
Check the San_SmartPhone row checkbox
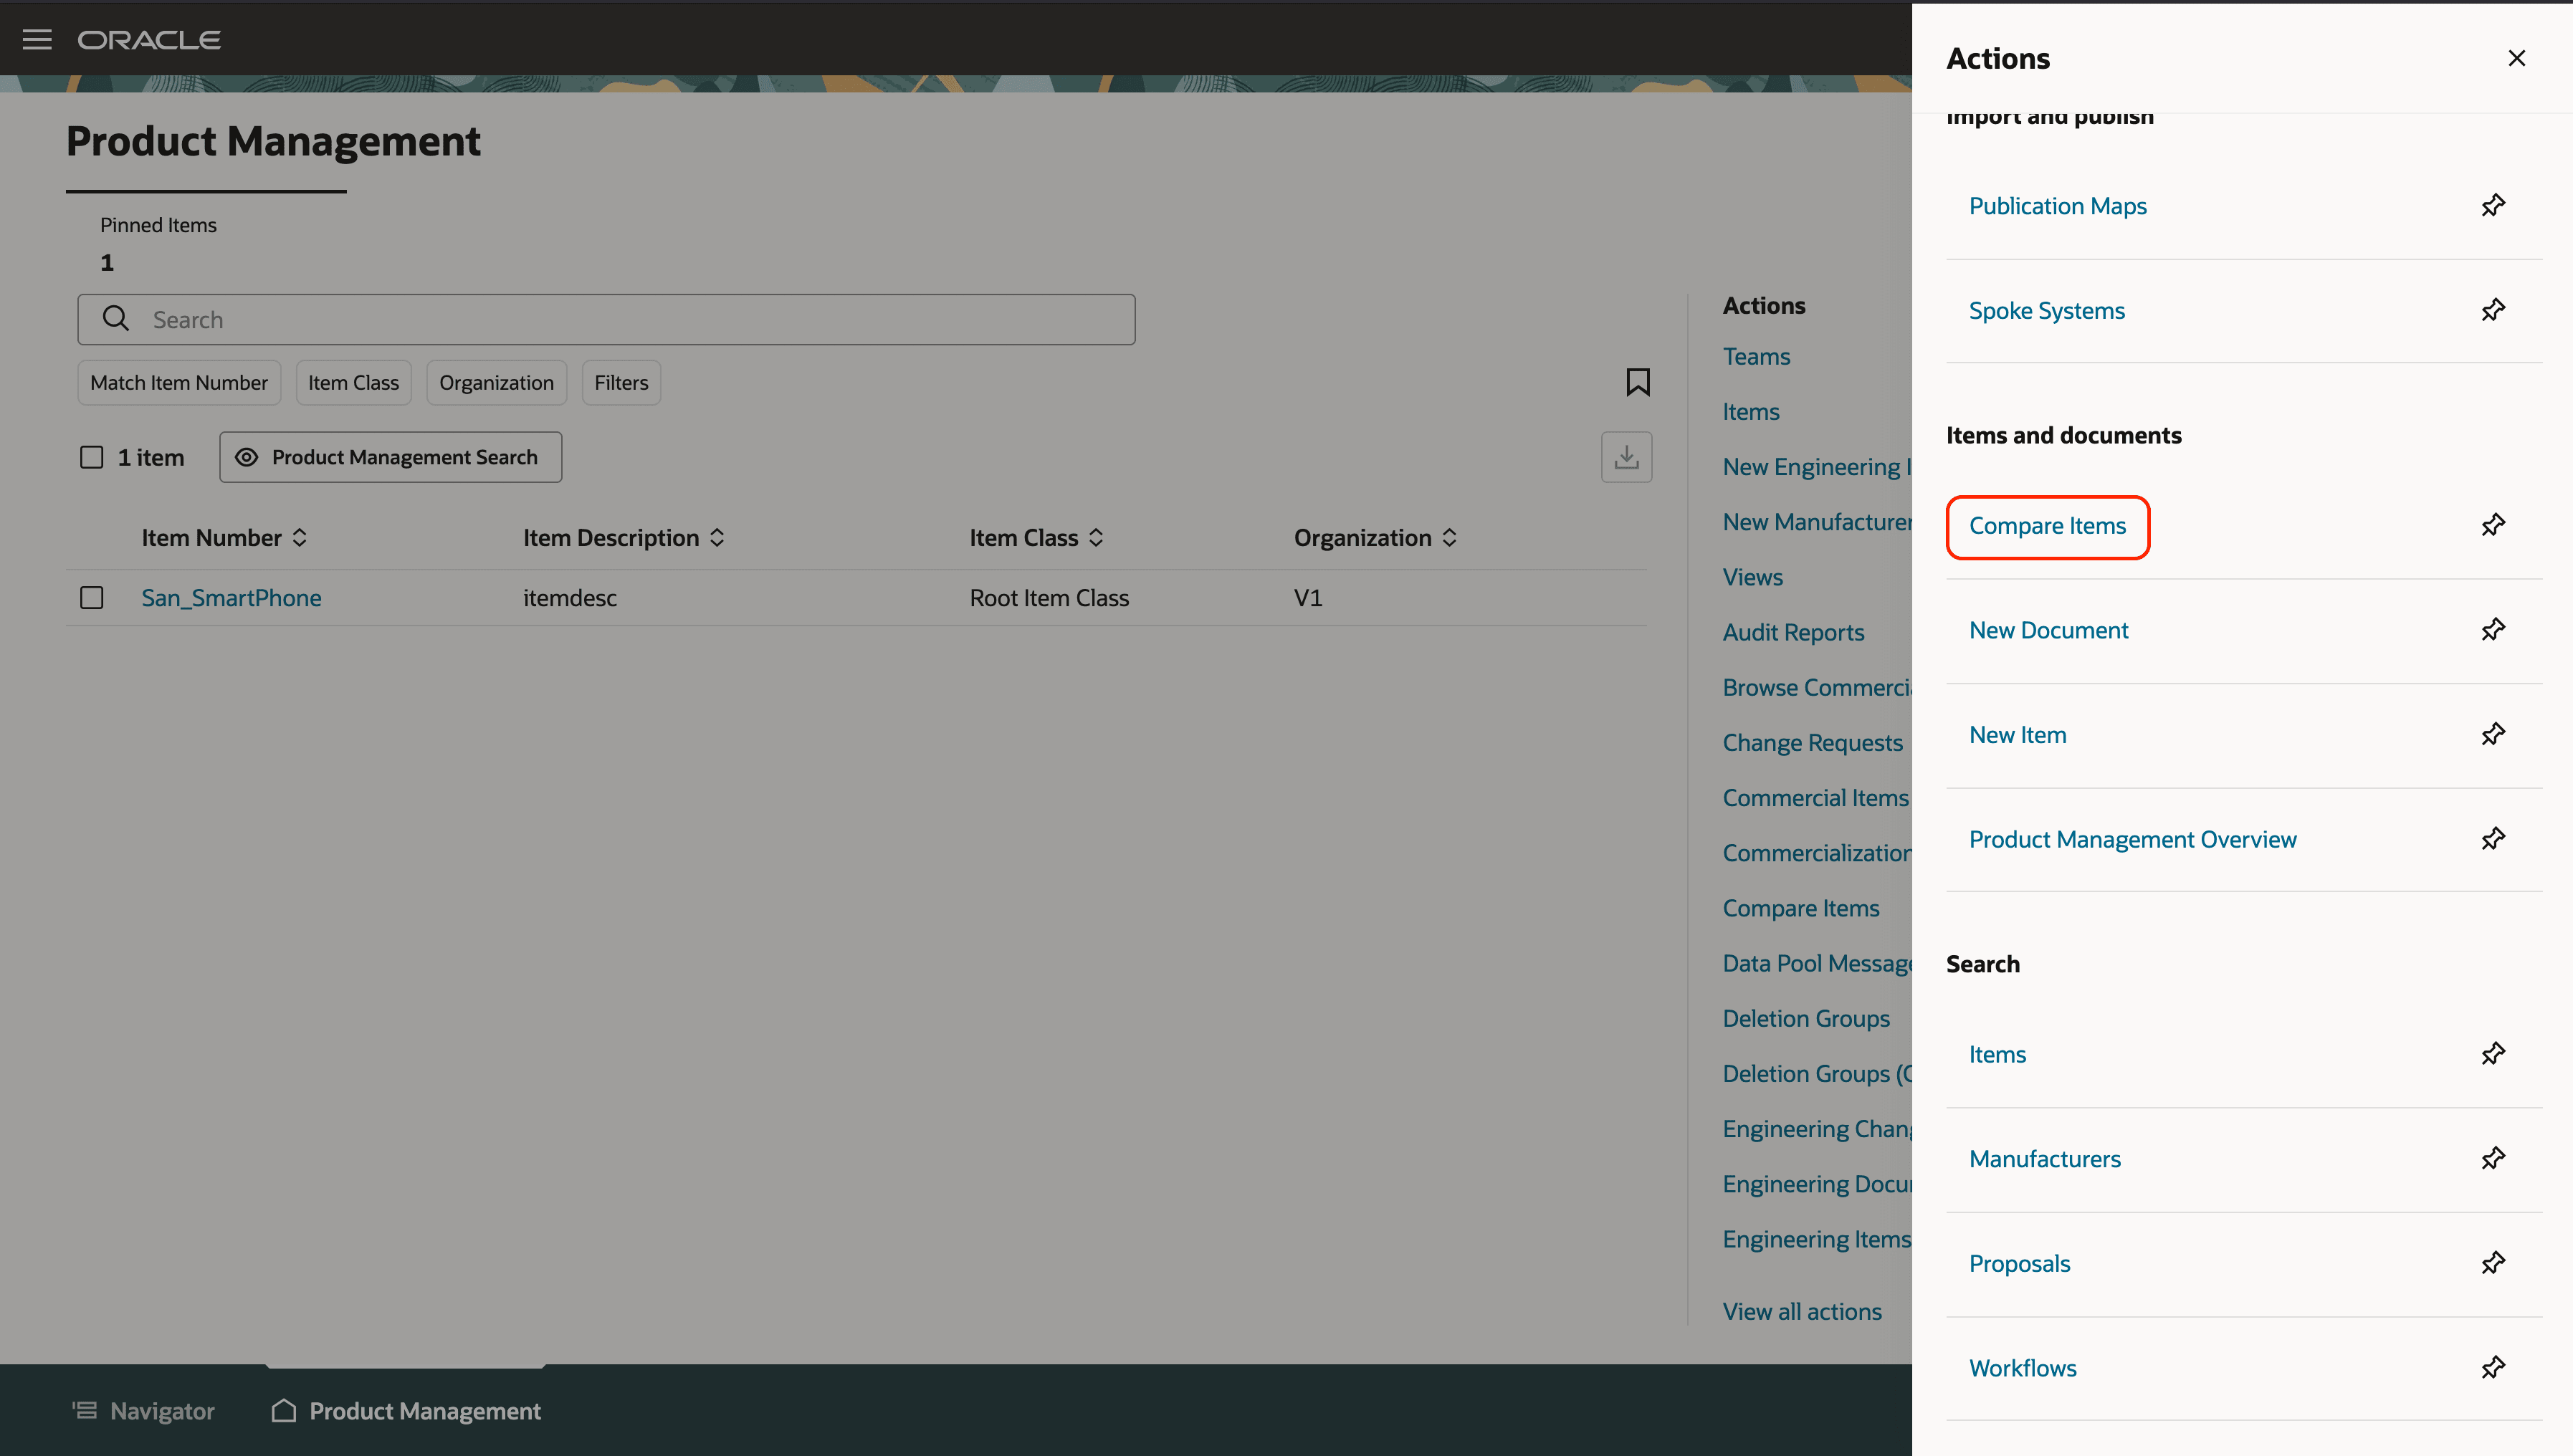92,598
